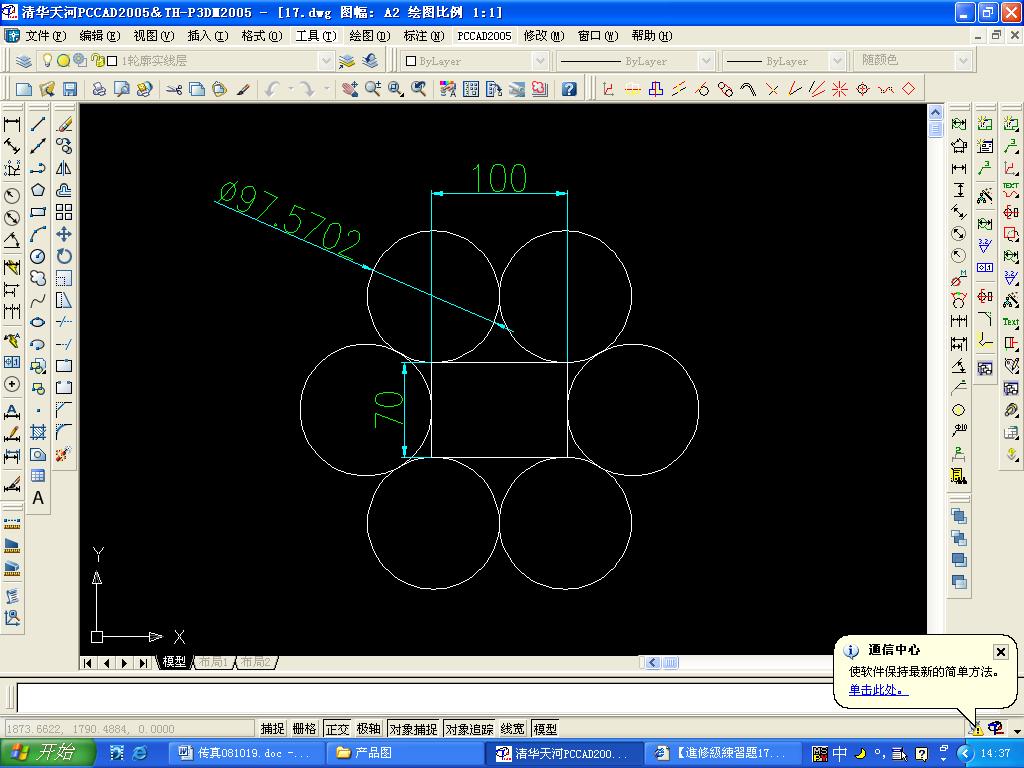Click the command line input field
1024x768 pixels.
[x=423, y=697]
